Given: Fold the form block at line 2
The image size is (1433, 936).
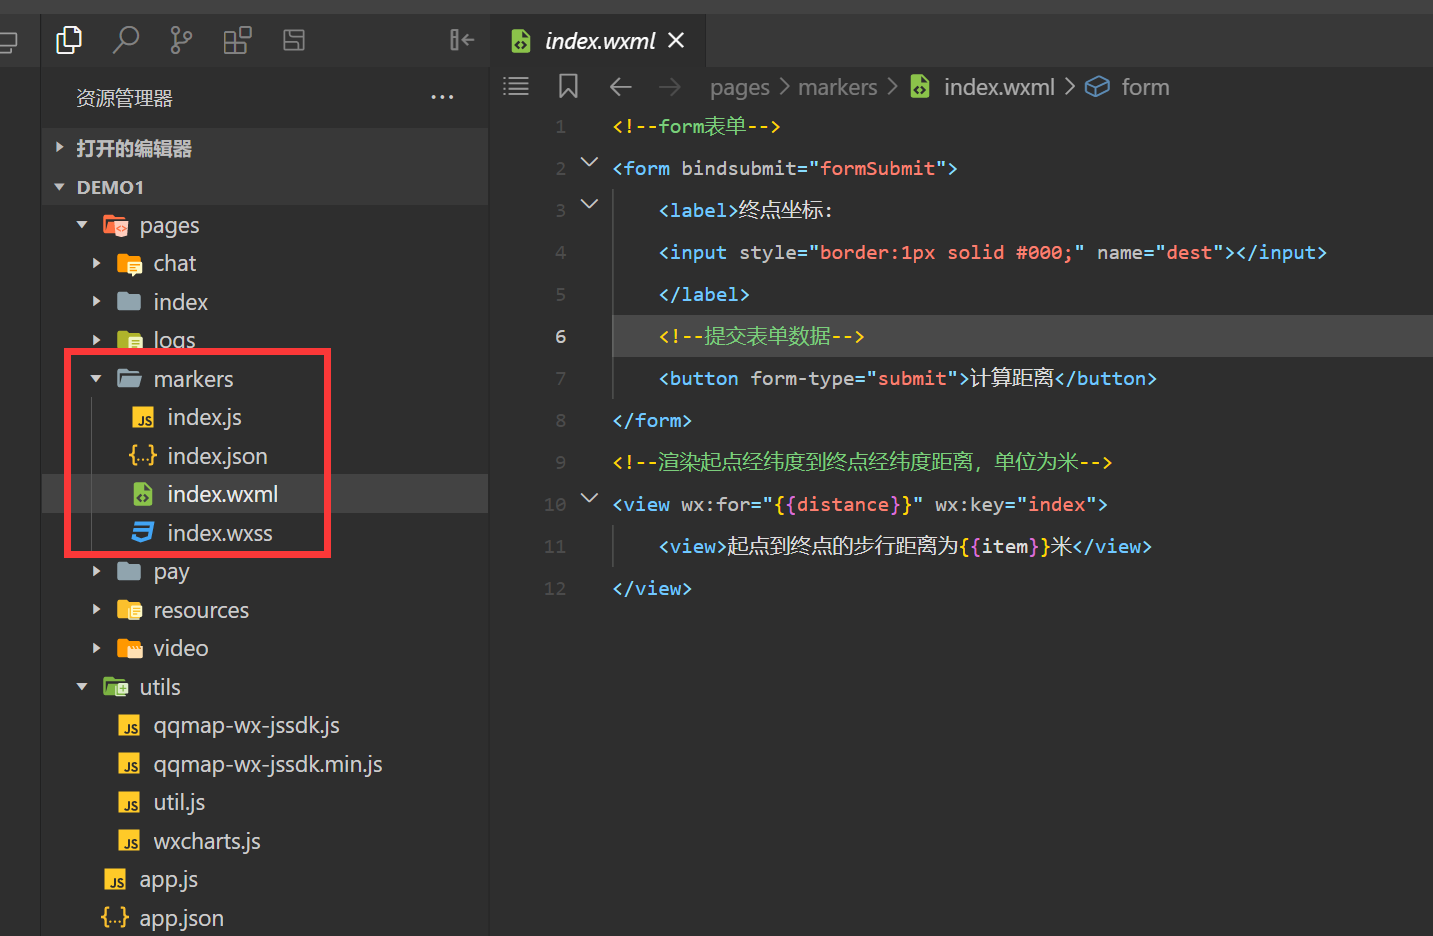Looking at the screenshot, I should click(589, 162).
